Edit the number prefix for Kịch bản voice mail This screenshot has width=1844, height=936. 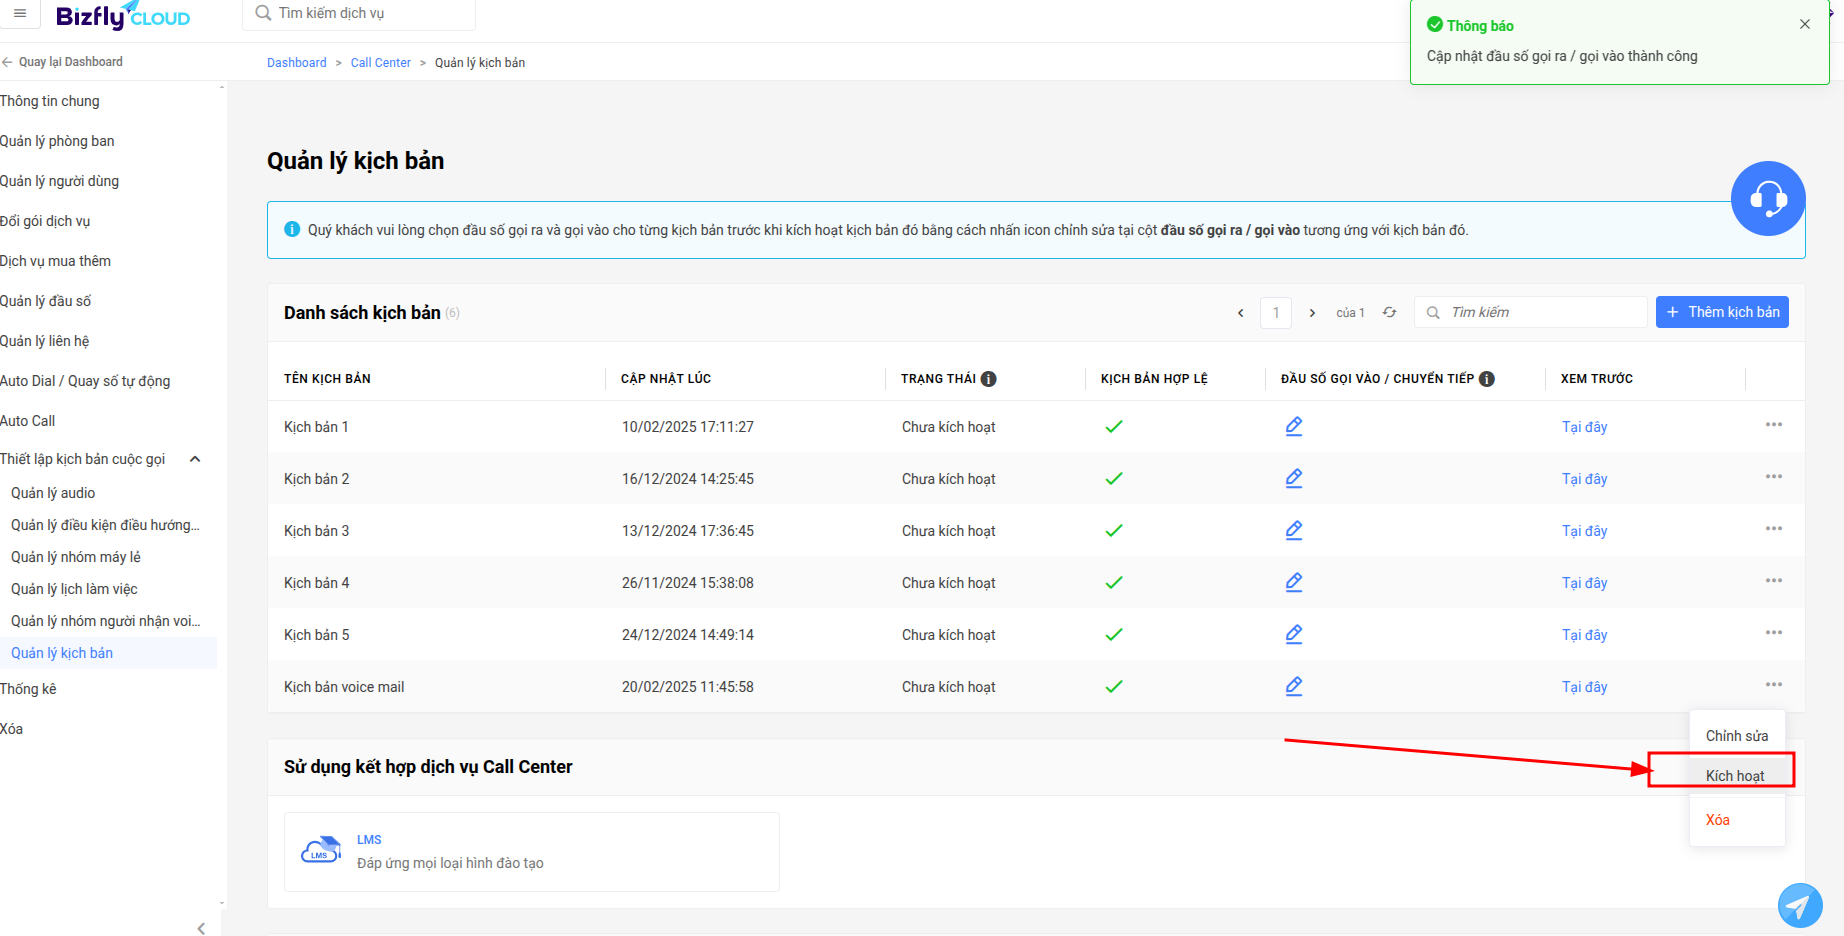(1294, 686)
